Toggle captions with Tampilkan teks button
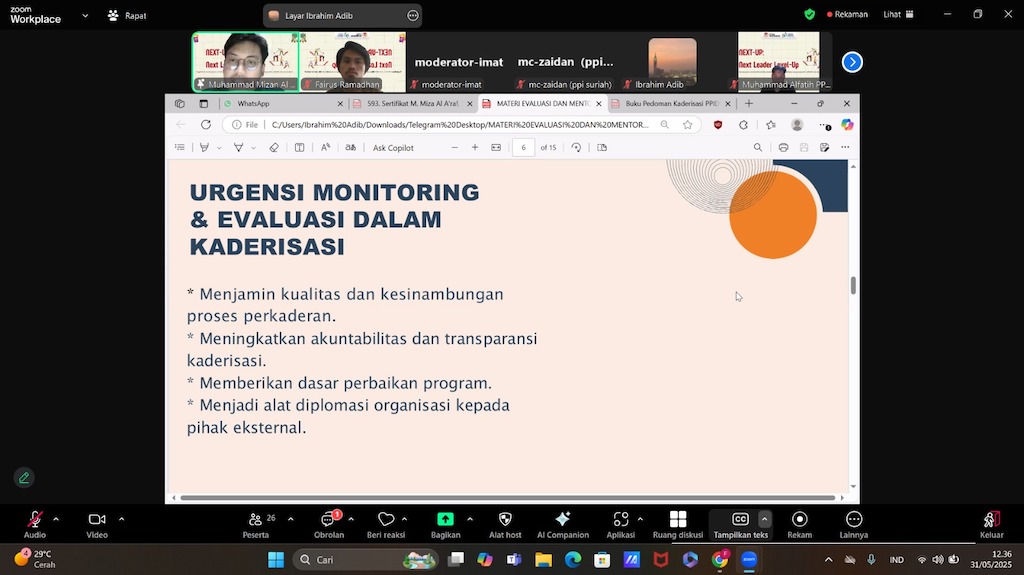Viewport: 1024px width, 575px height. tap(740, 519)
